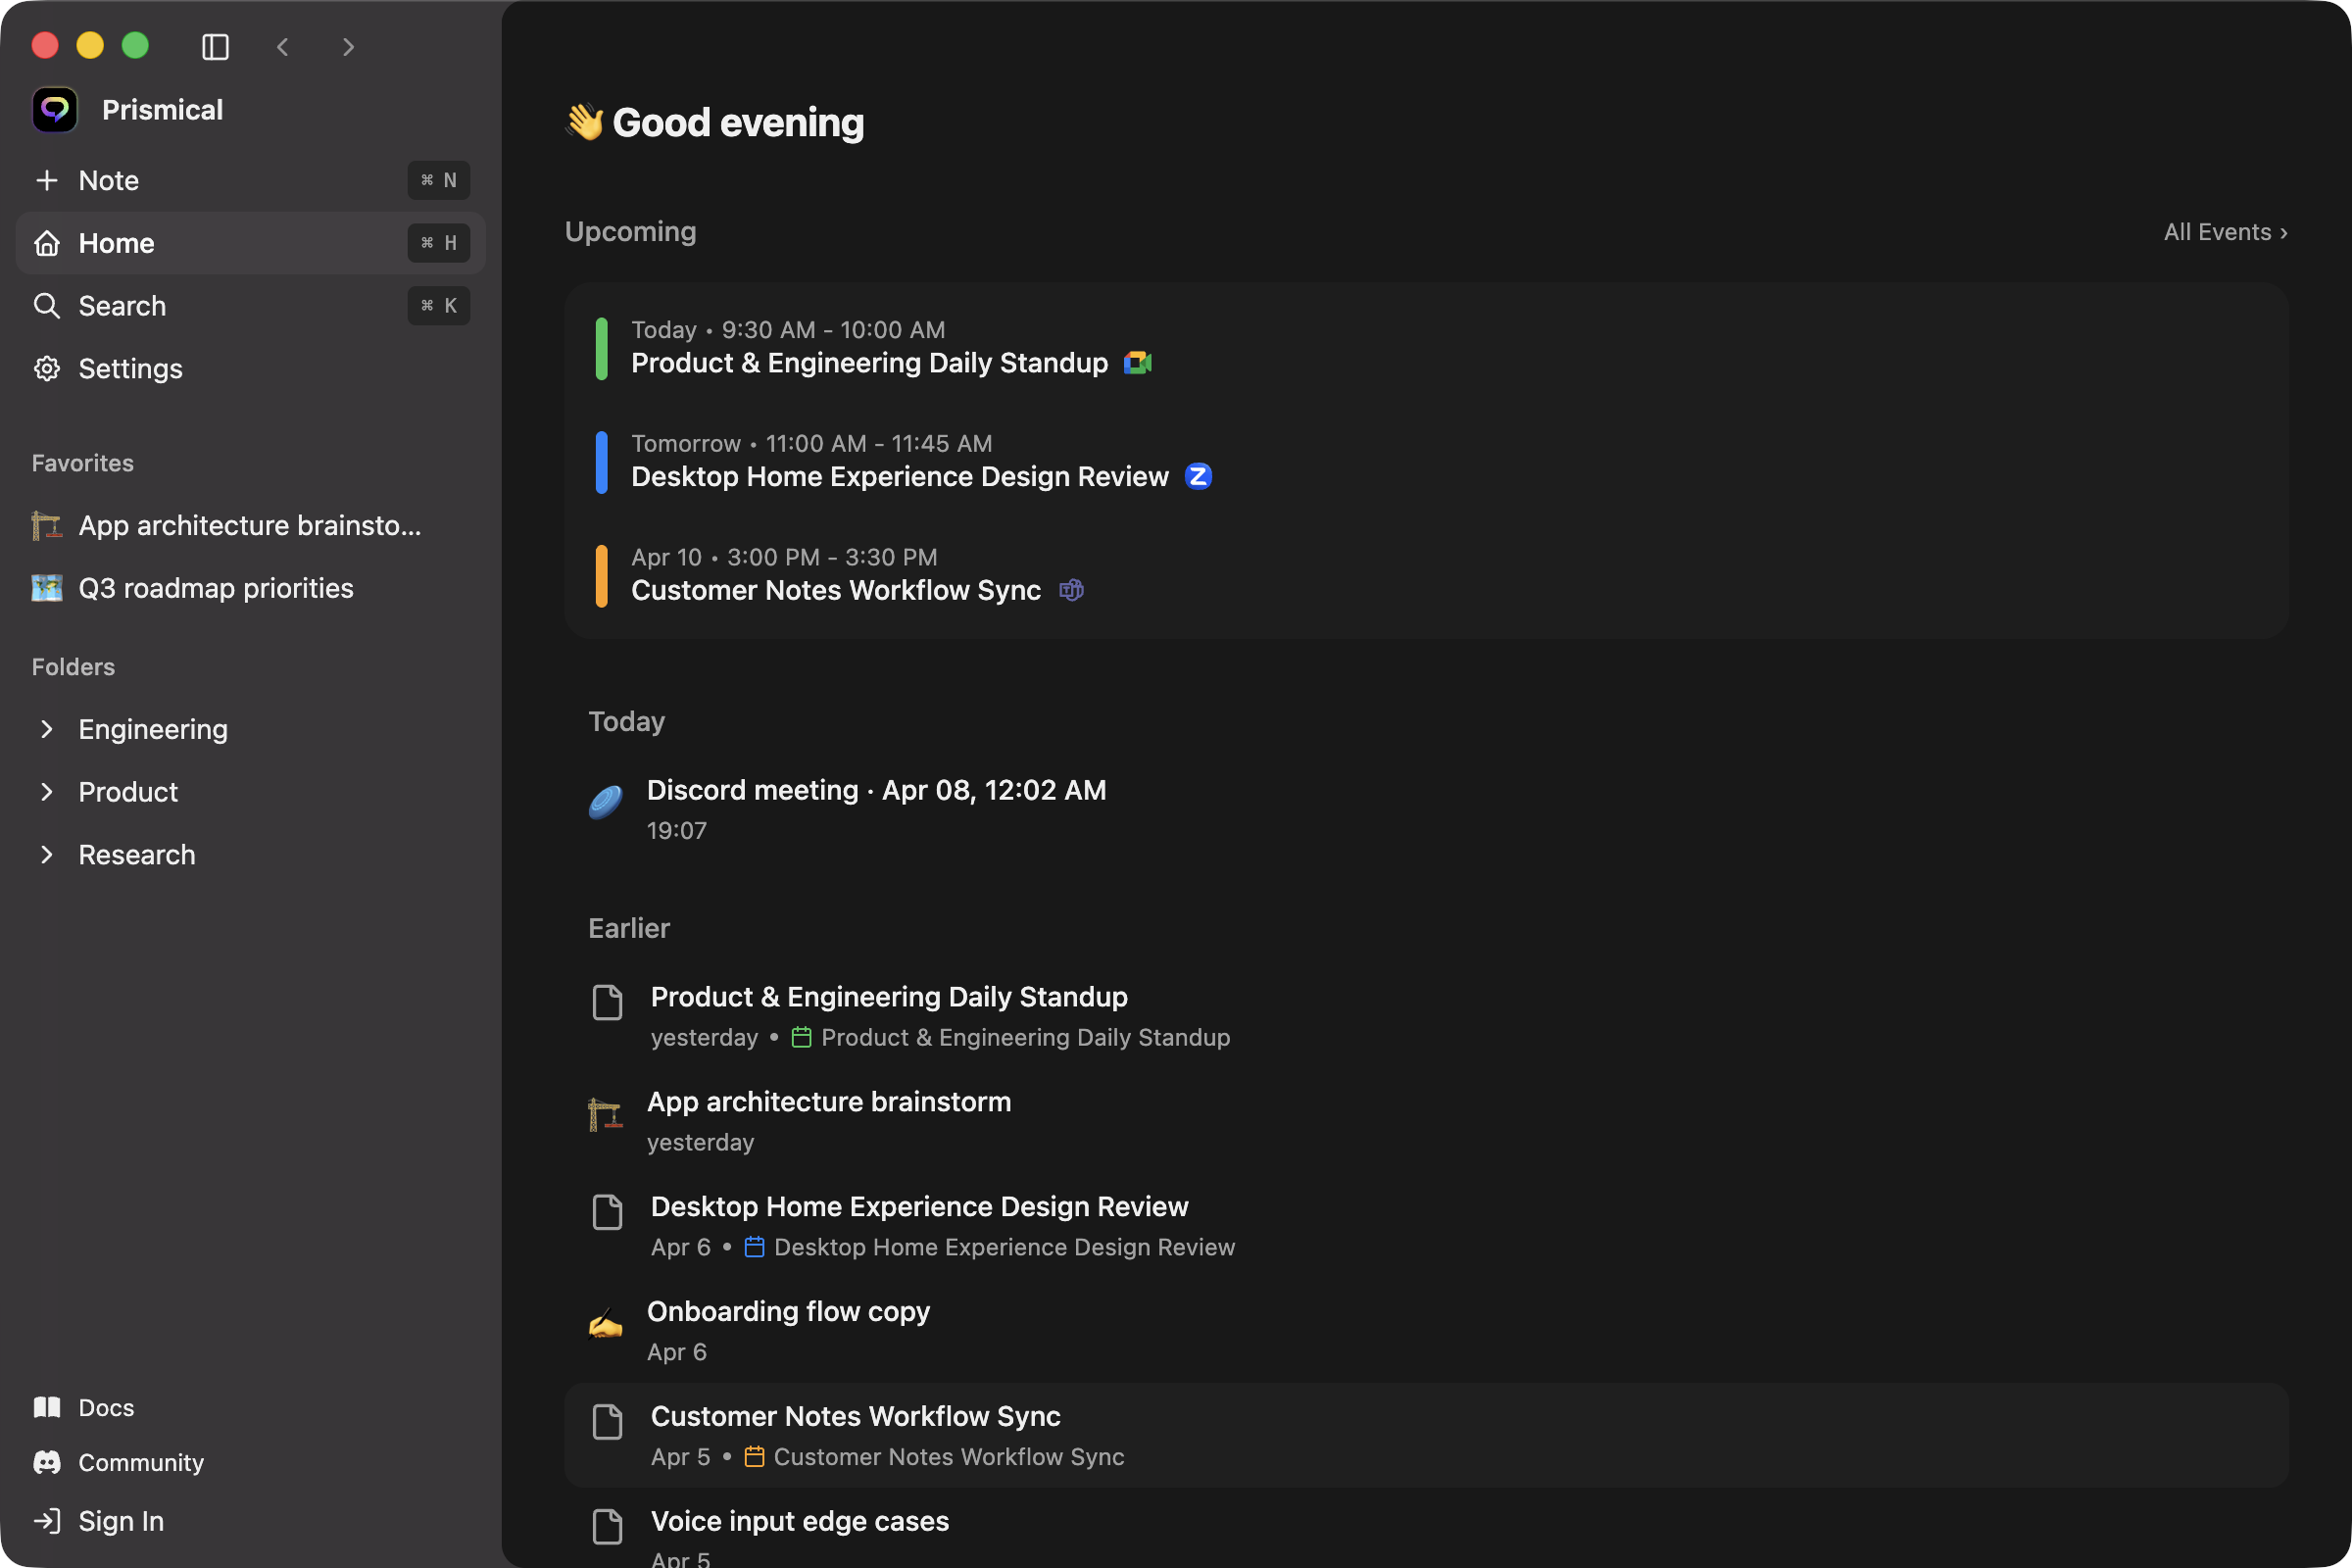Expand the Research folder
Viewport: 2352px width, 1568px height.
point(47,855)
